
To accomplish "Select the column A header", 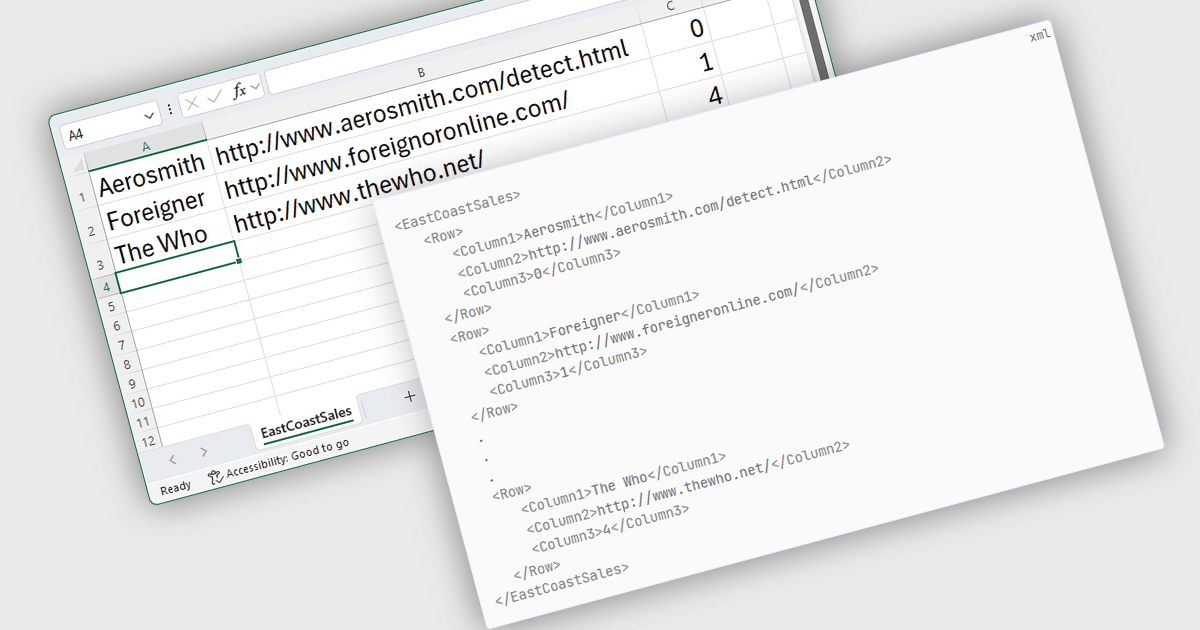I will point(146,147).
